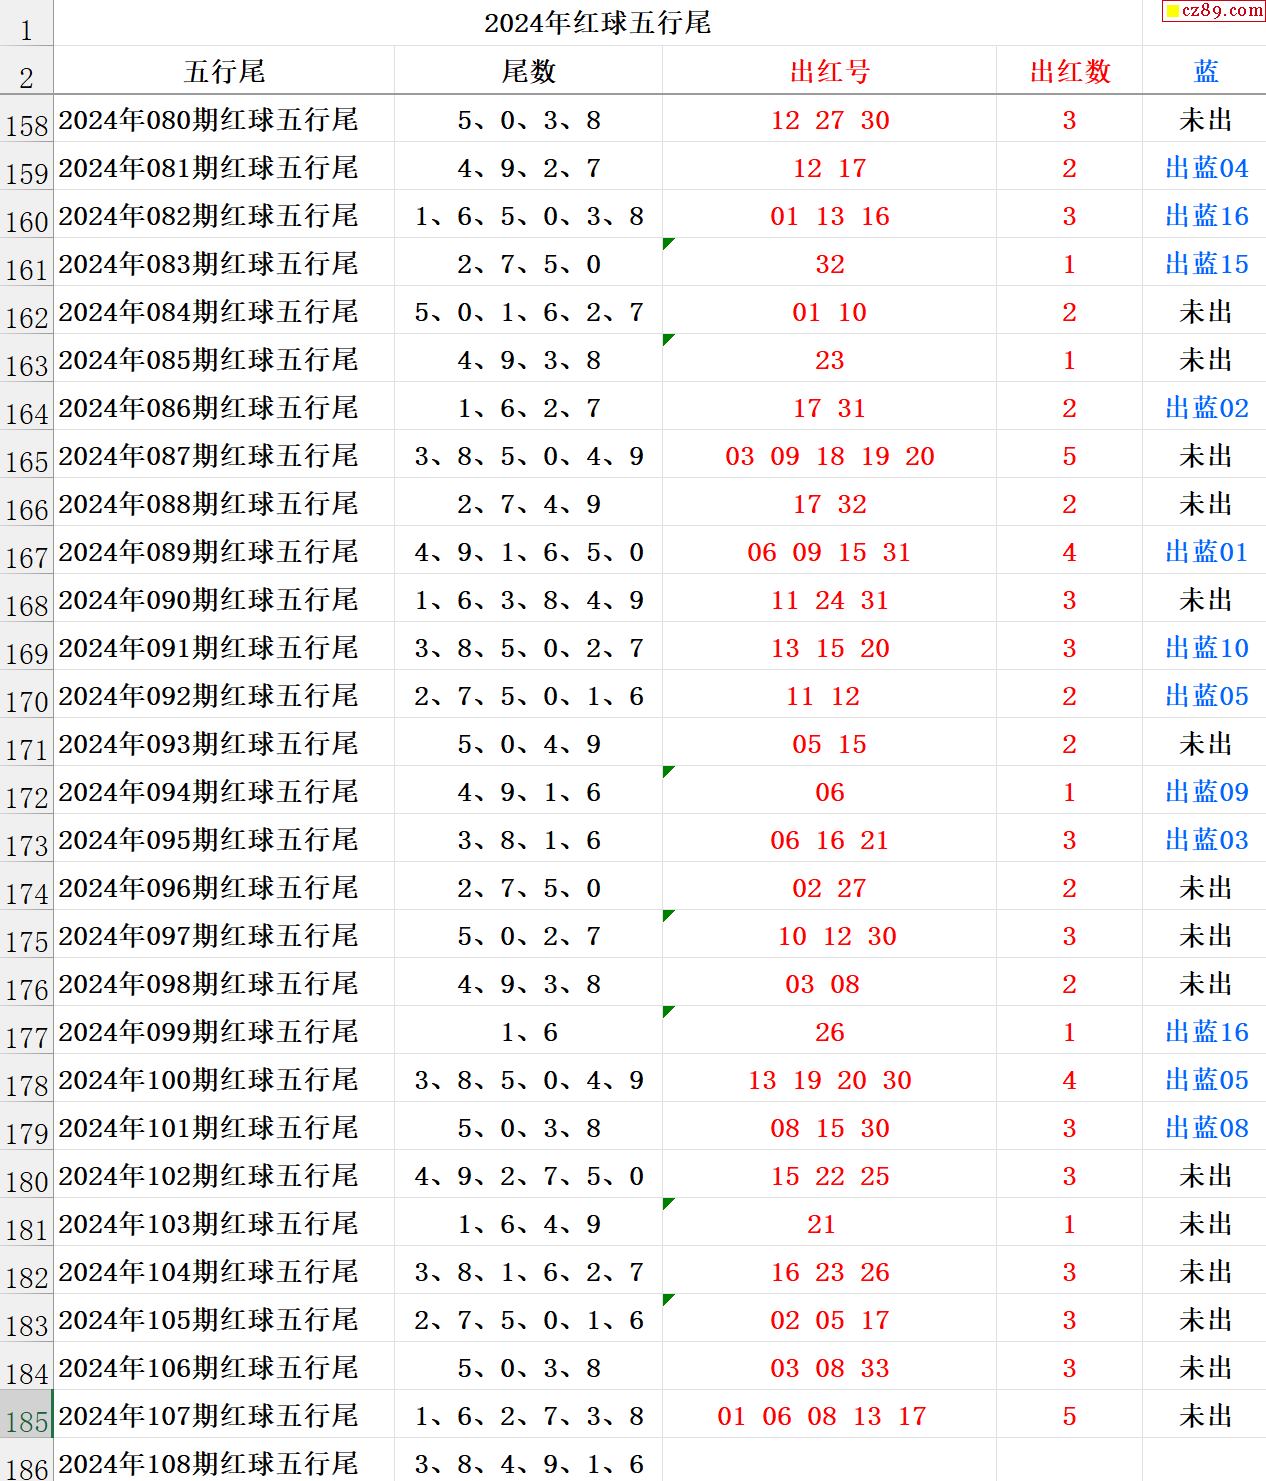
Task: Select cell 2024年087期红球五行尾
Action: pos(208,456)
